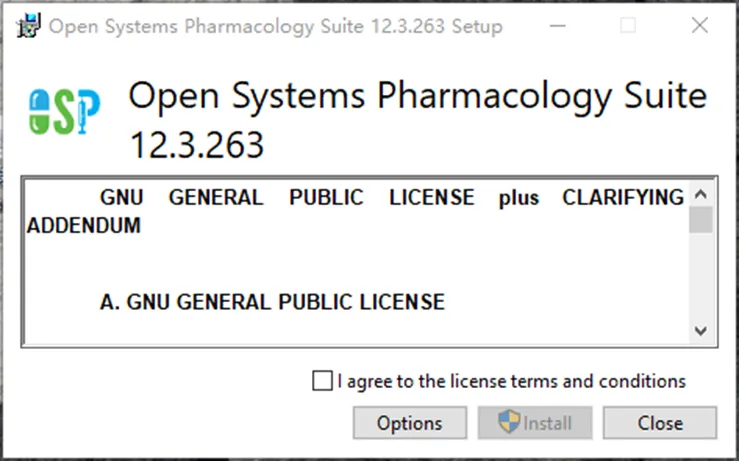Click the large "Open Systems Pharmacology Suite" heading
Image resolution: width=739 pixels, height=461 pixels.
pyautogui.click(x=418, y=96)
